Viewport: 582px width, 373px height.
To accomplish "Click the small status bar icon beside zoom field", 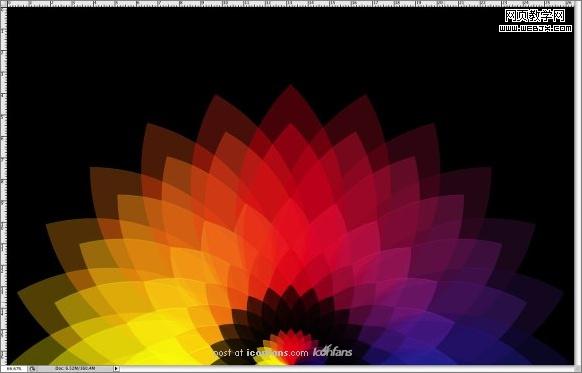I will point(32,369).
